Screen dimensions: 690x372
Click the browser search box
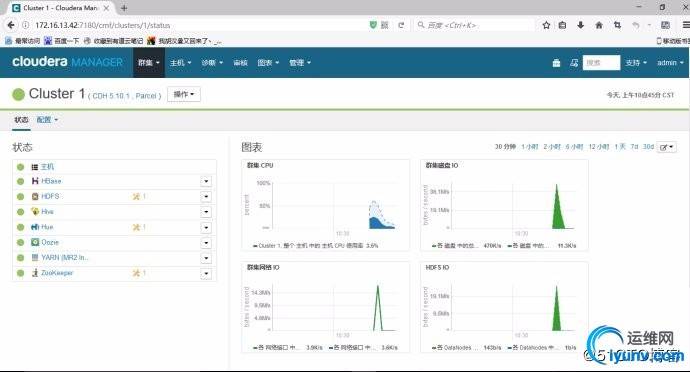[x=475, y=25]
